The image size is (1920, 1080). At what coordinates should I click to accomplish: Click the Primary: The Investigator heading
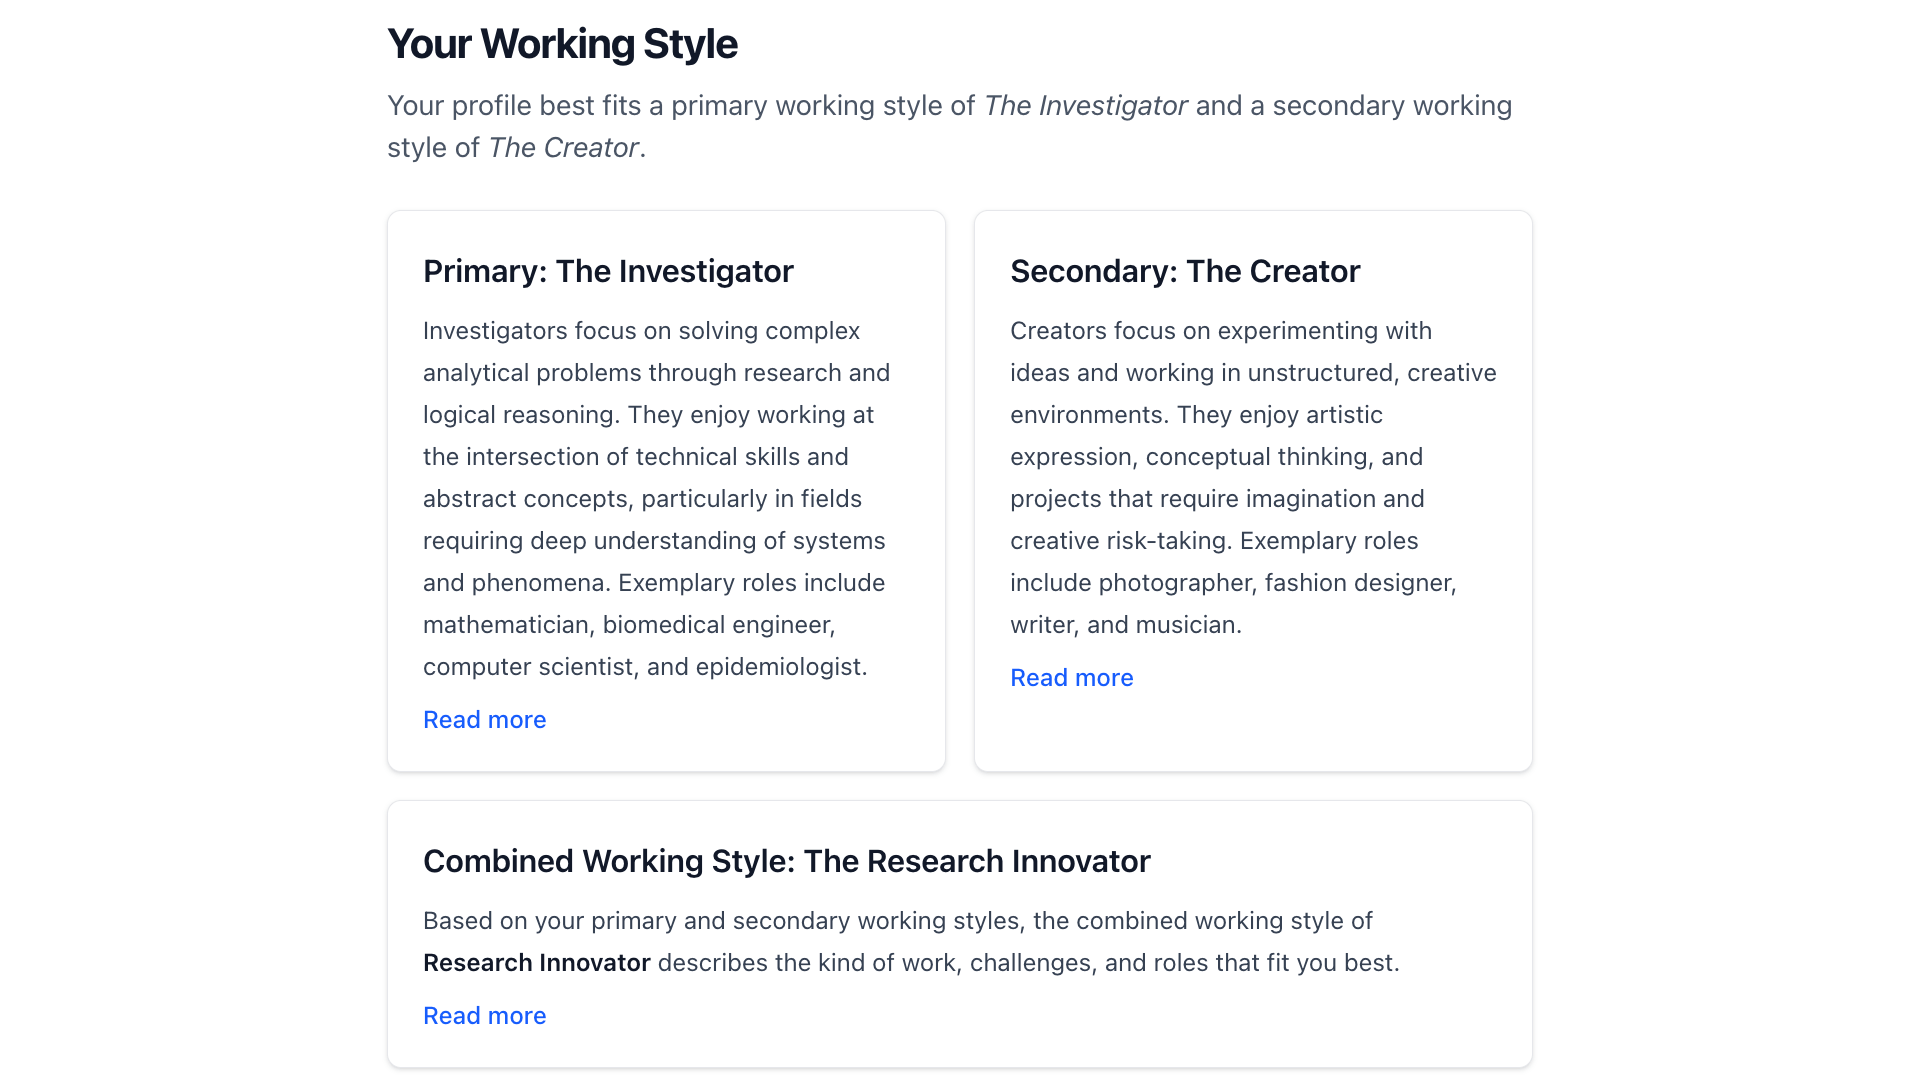(608, 270)
